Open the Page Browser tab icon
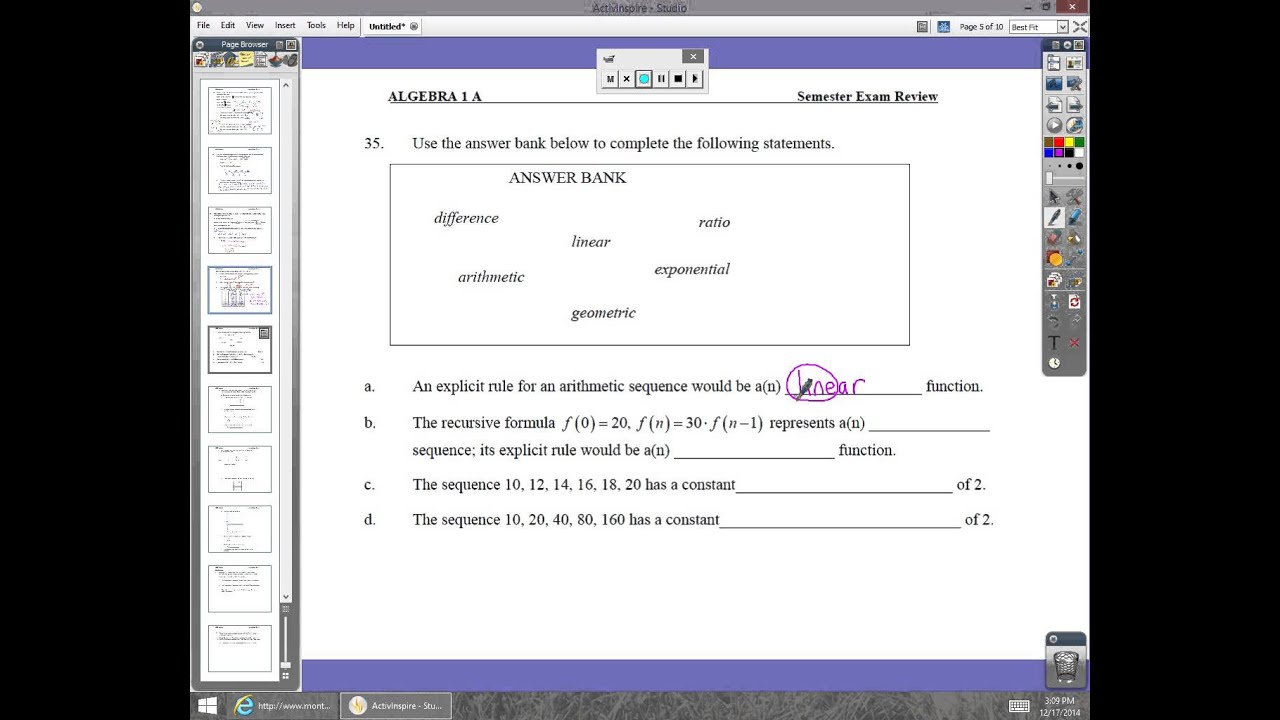Image resolution: width=1280 pixels, height=720 pixels. click(200, 60)
